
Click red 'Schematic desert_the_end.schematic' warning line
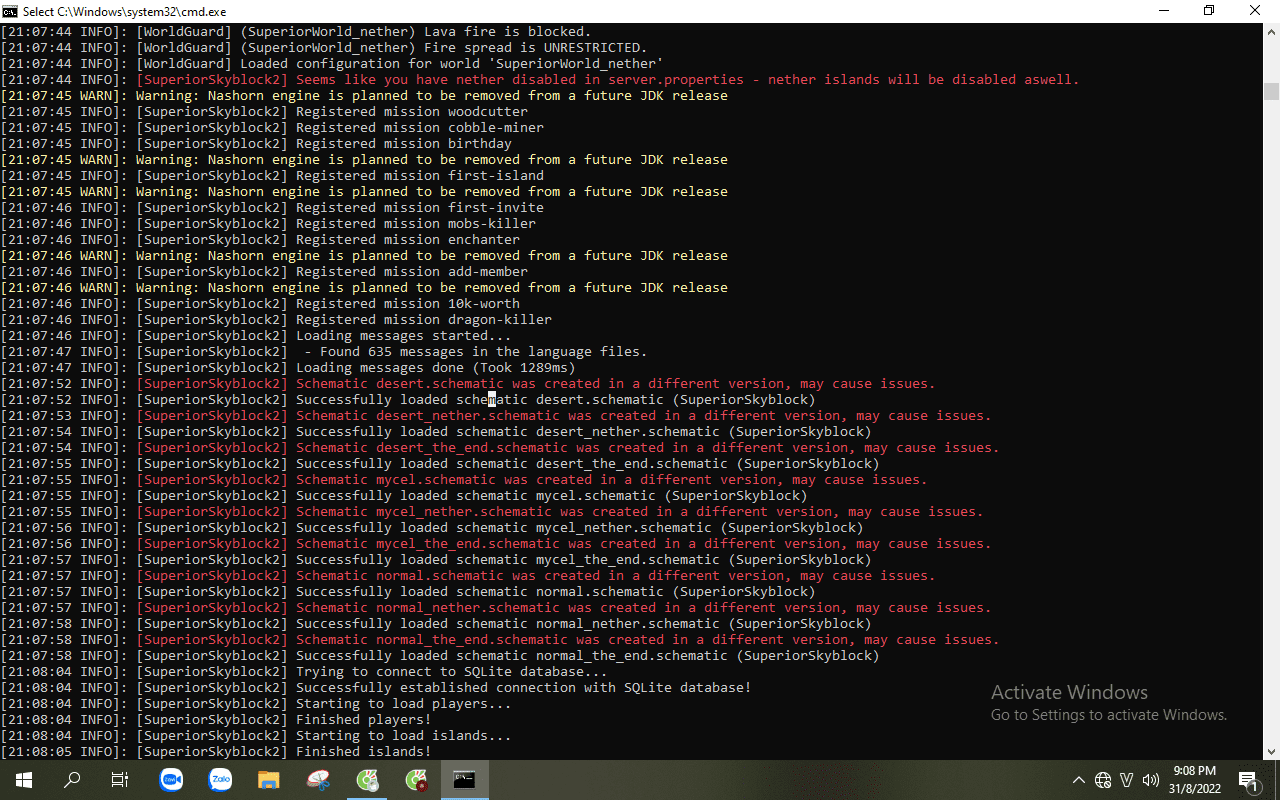tap(500, 448)
